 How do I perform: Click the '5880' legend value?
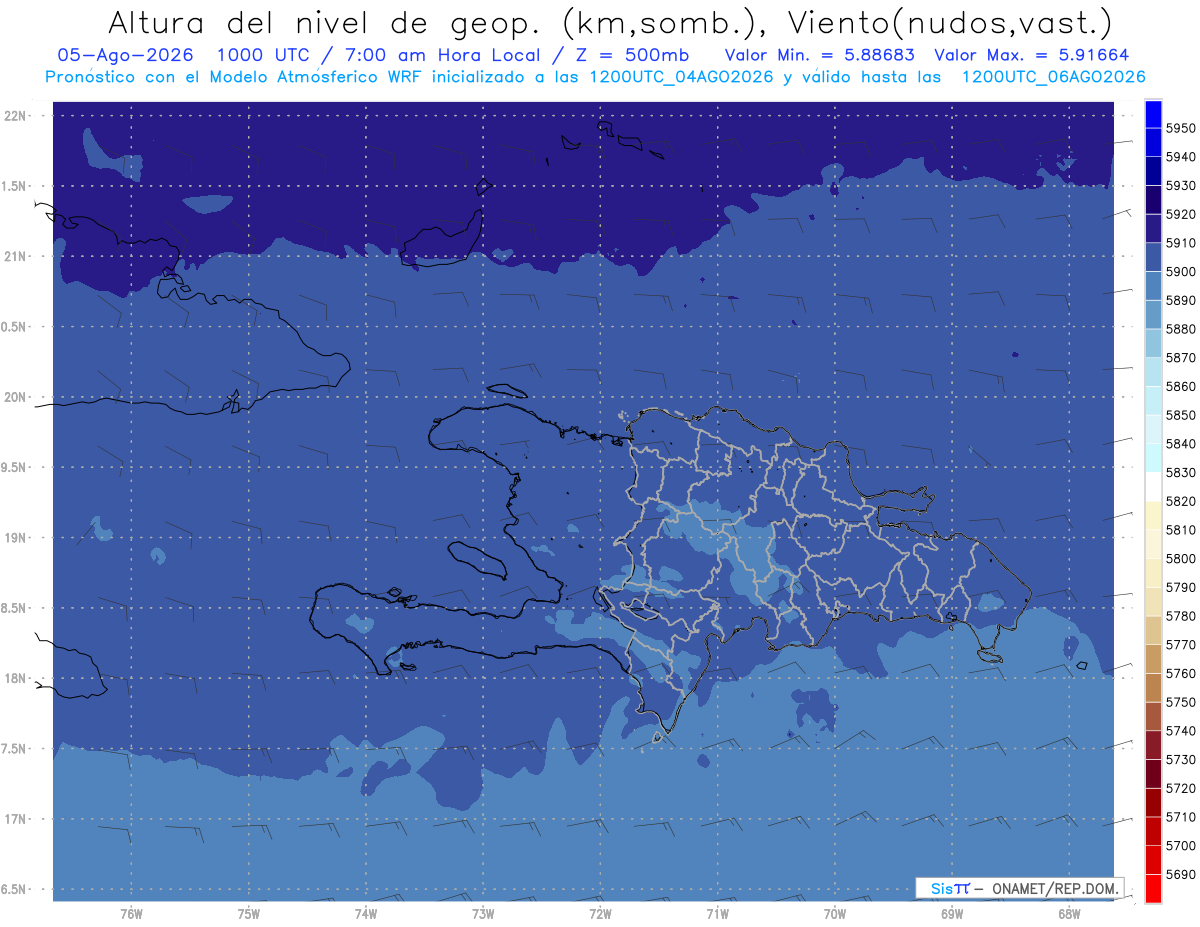(x=1180, y=329)
